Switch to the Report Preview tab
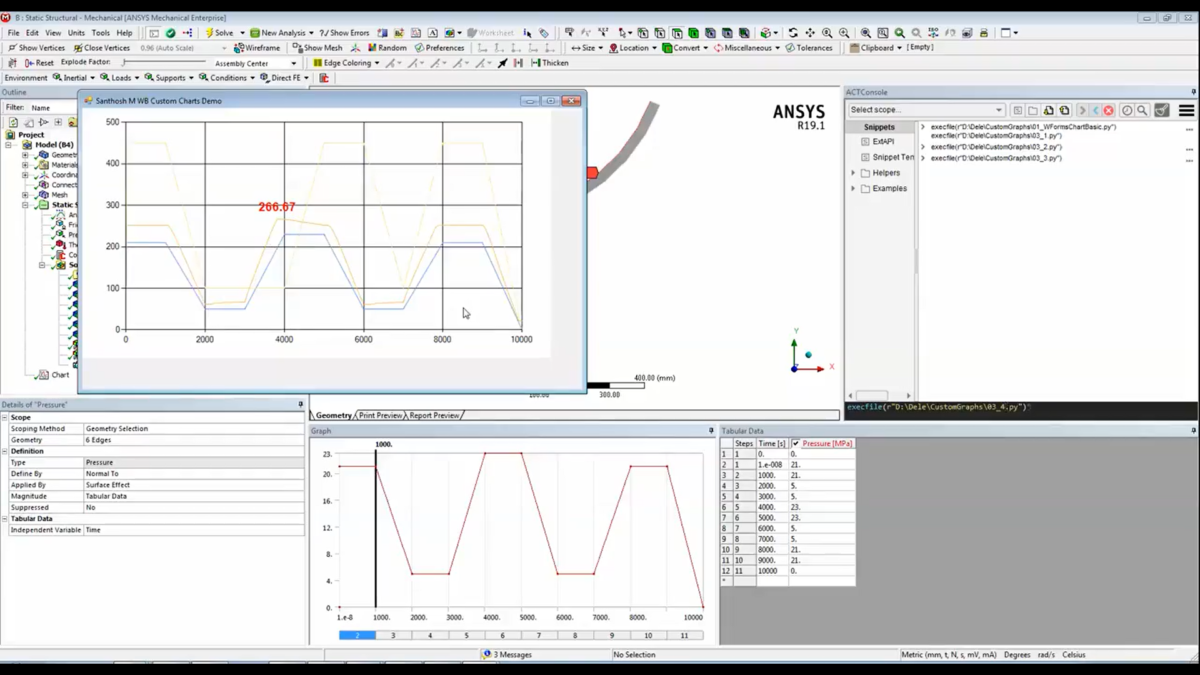 click(x=435, y=415)
